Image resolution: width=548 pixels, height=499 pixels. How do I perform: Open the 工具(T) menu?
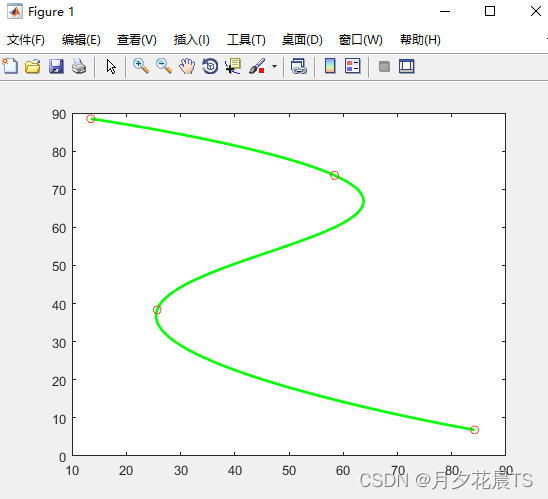click(x=246, y=39)
